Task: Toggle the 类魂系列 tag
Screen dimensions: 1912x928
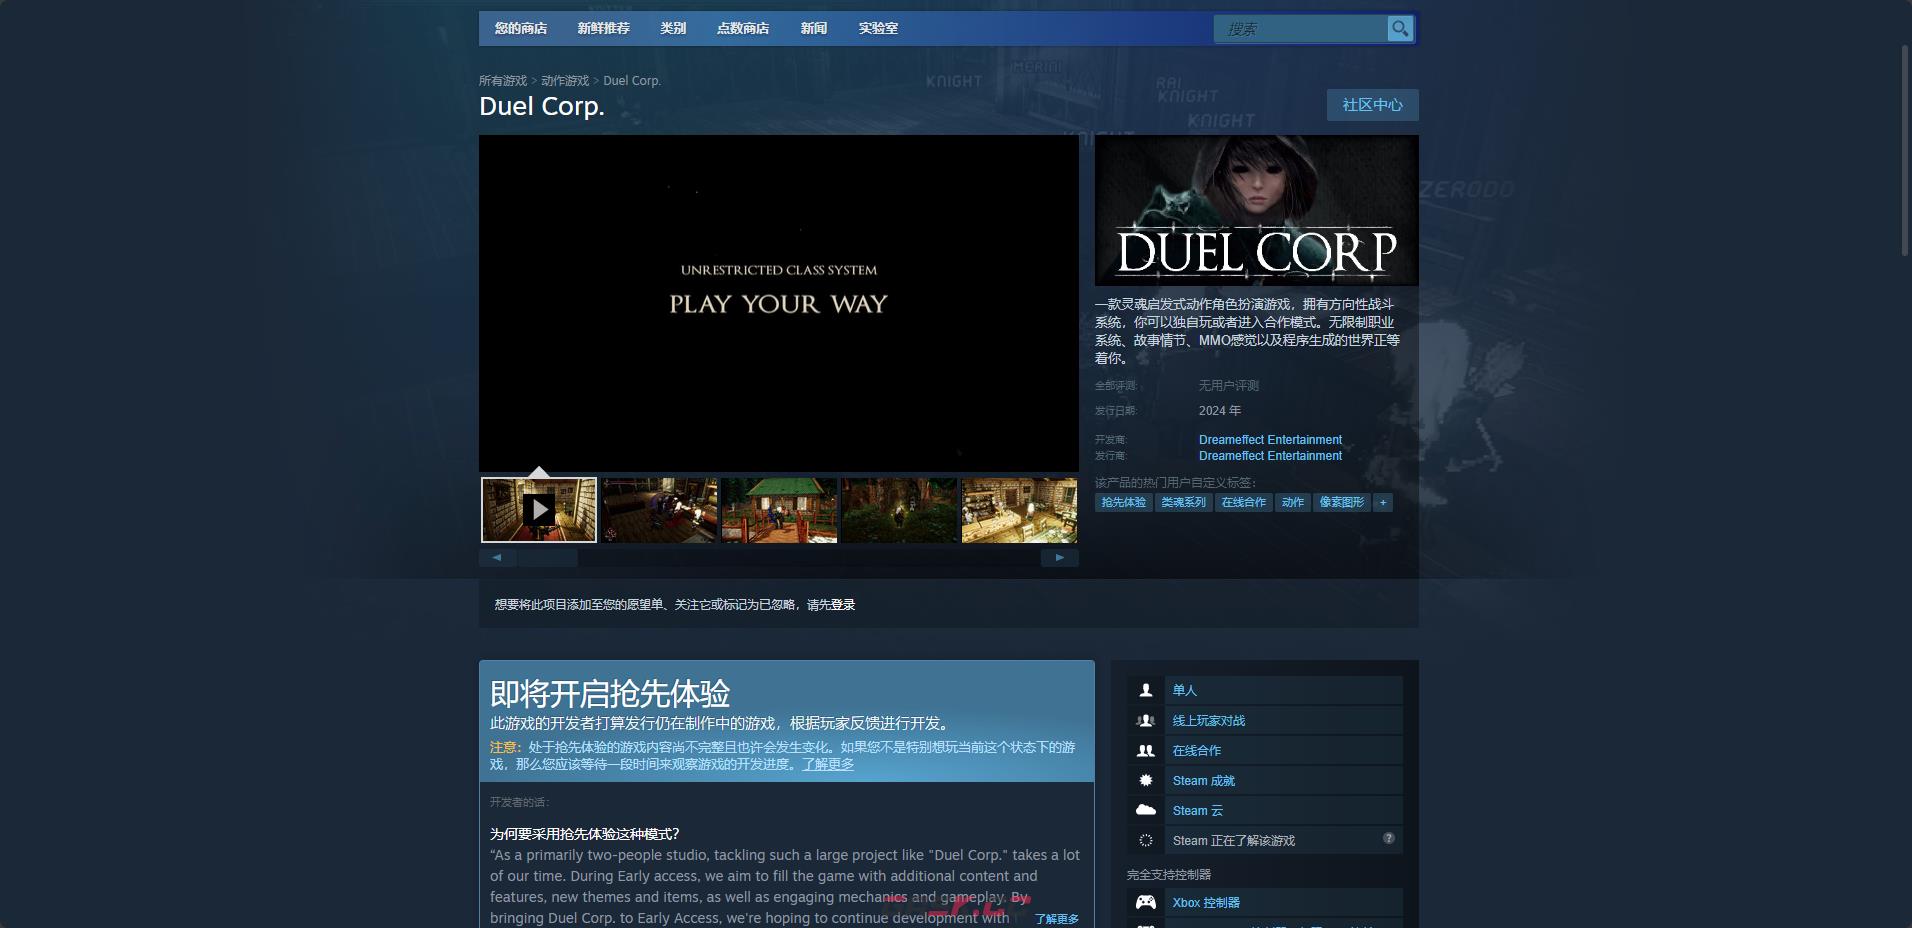Action: [x=1185, y=503]
